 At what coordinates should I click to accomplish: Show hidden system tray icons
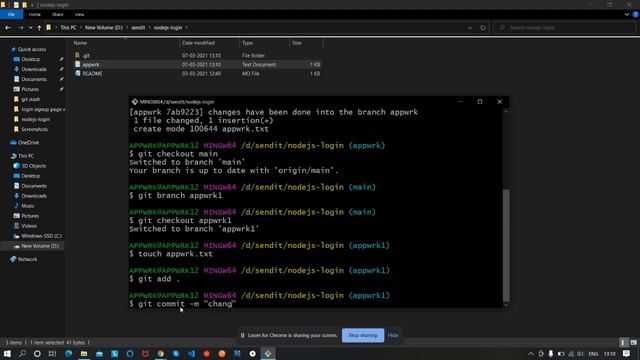point(531,353)
